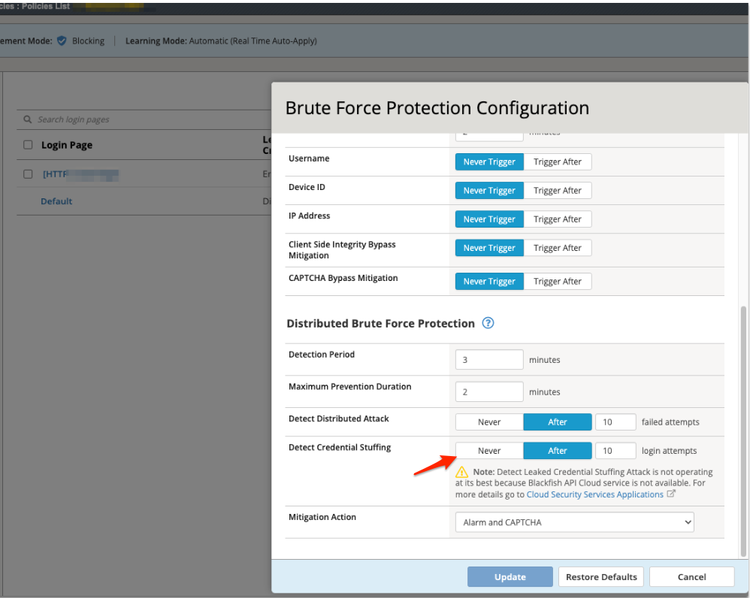Viewport: 750px width, 598px height.
Task: Set CAPTCHA Bypass Mitigation to Trigger After
Action: tap(557, 281)
